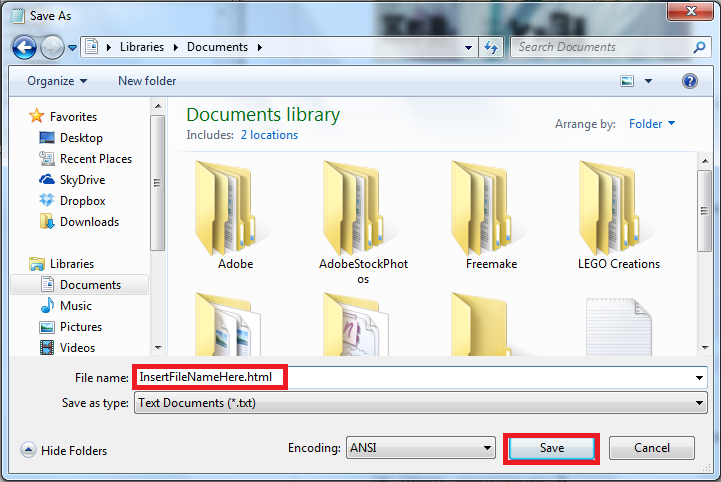
Task: Select SkyDrive in the navigation pane
Action: 82,180
